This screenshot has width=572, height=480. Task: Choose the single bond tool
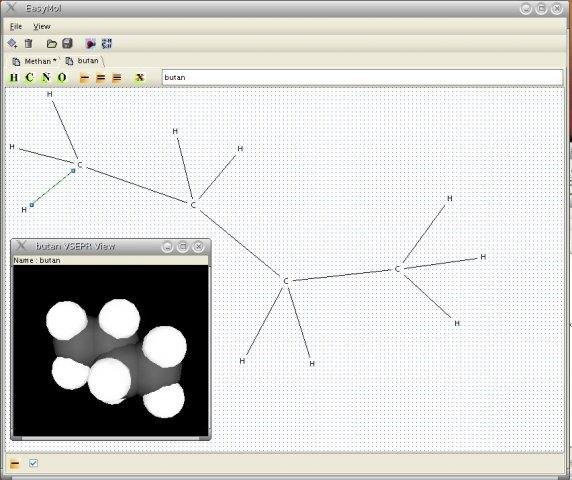(x=85, y=78)
